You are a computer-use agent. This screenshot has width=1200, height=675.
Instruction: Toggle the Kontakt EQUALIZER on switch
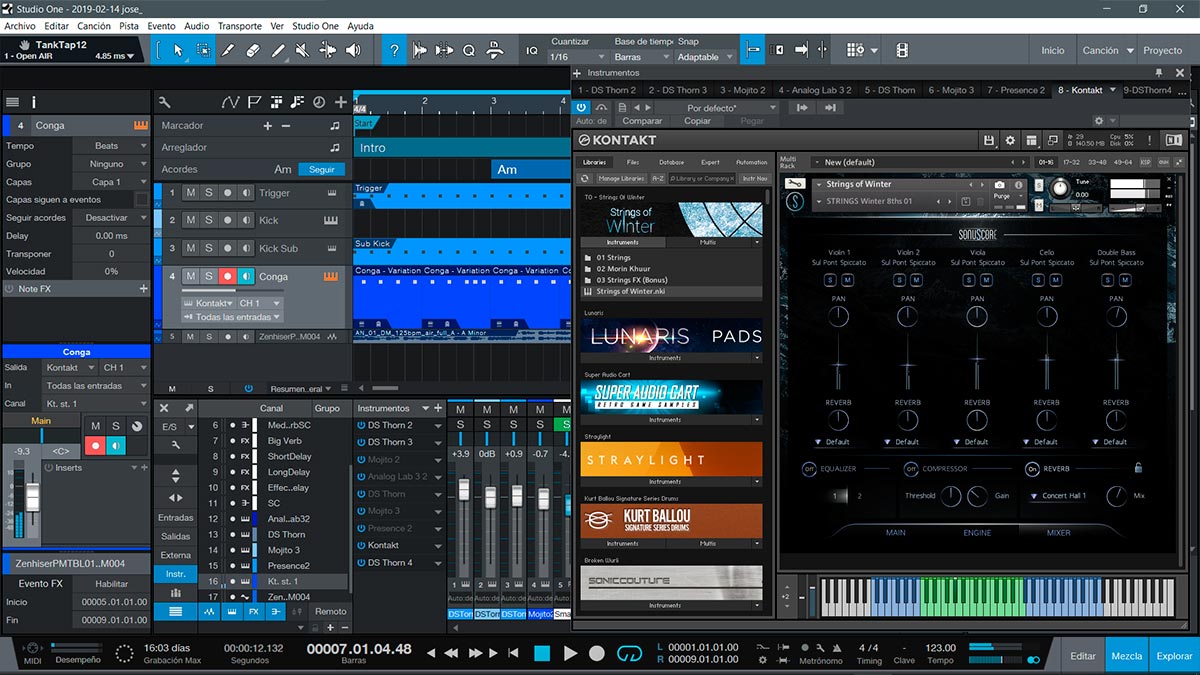[809, 469]
